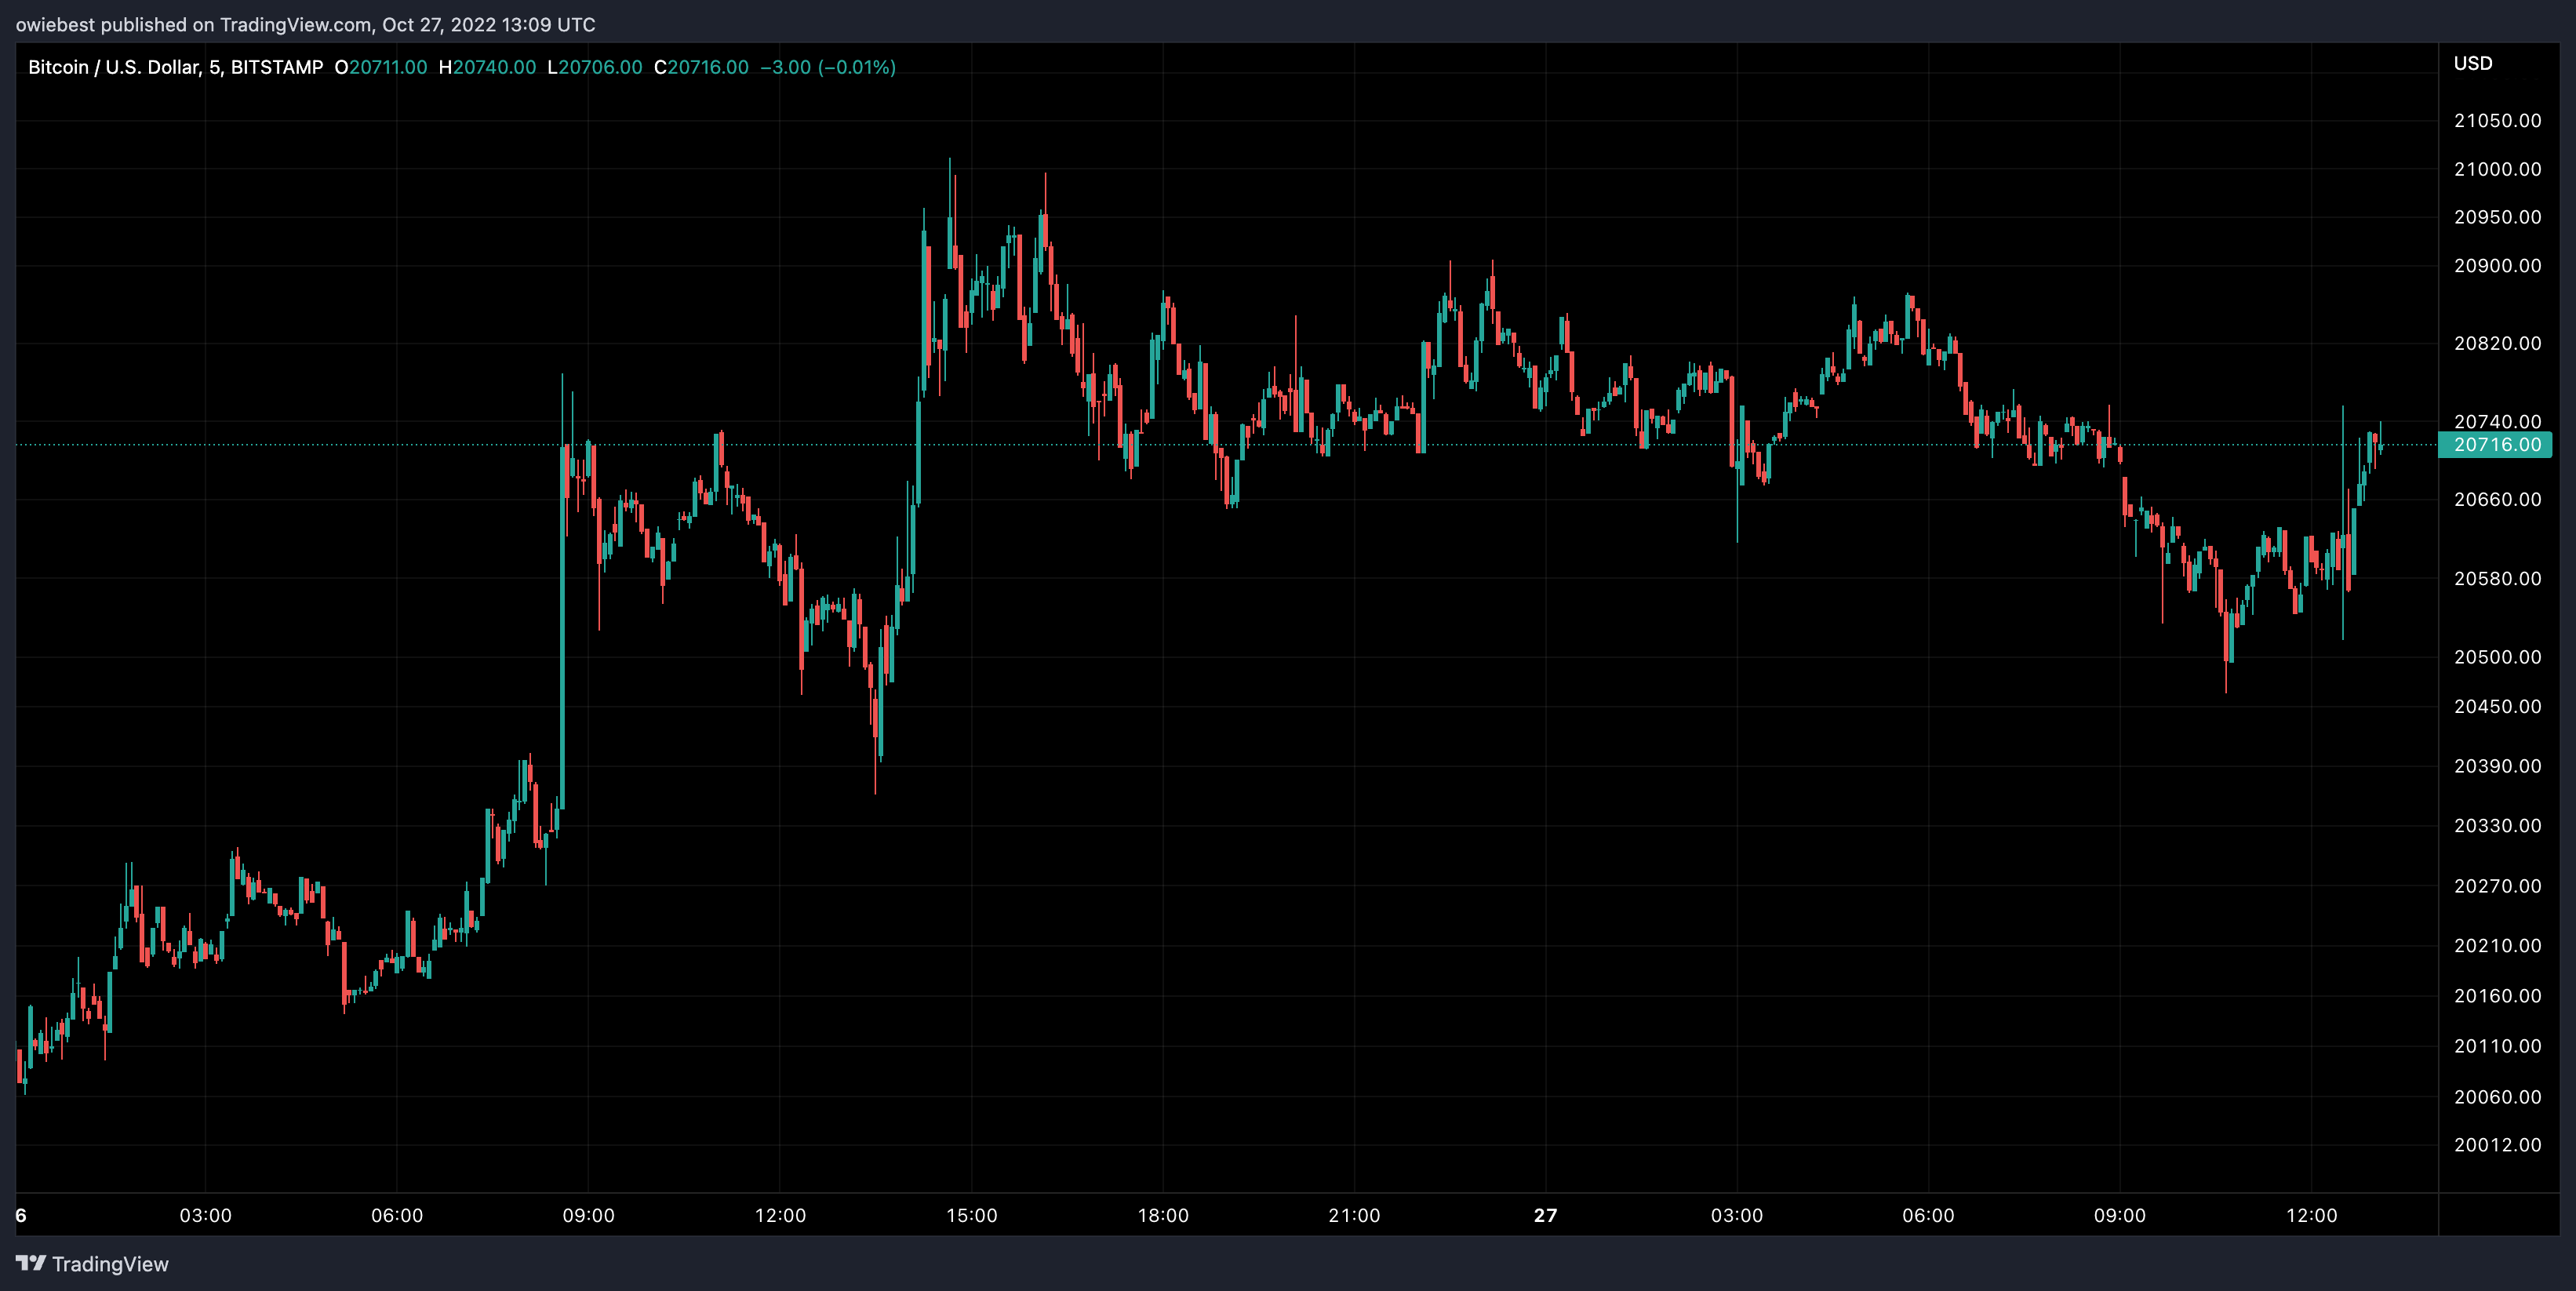2576x1291 pixels.
Task: Click the 20390.00 price axis label
Action: 2497,766
